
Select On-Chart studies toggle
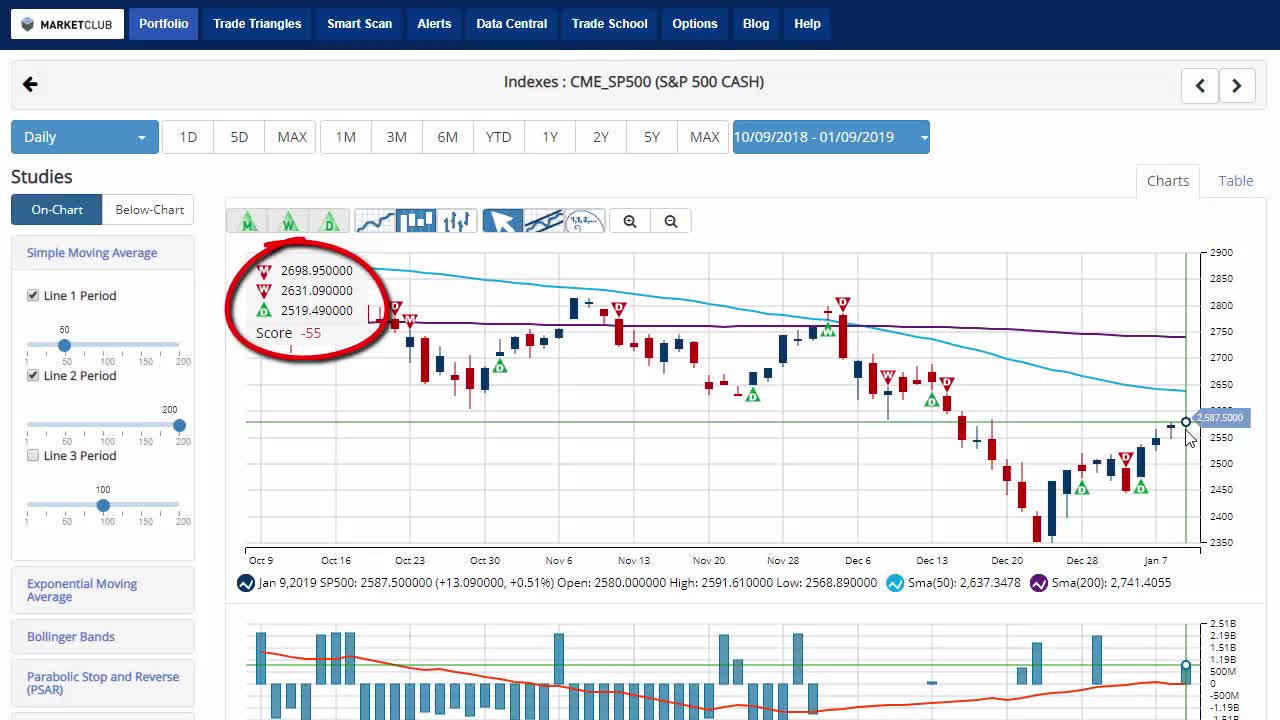coord(57,210)
